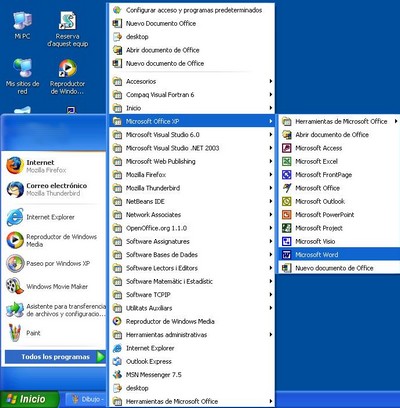Click the Microsoft Word icon
400x408 pixels.
[286, 255]
